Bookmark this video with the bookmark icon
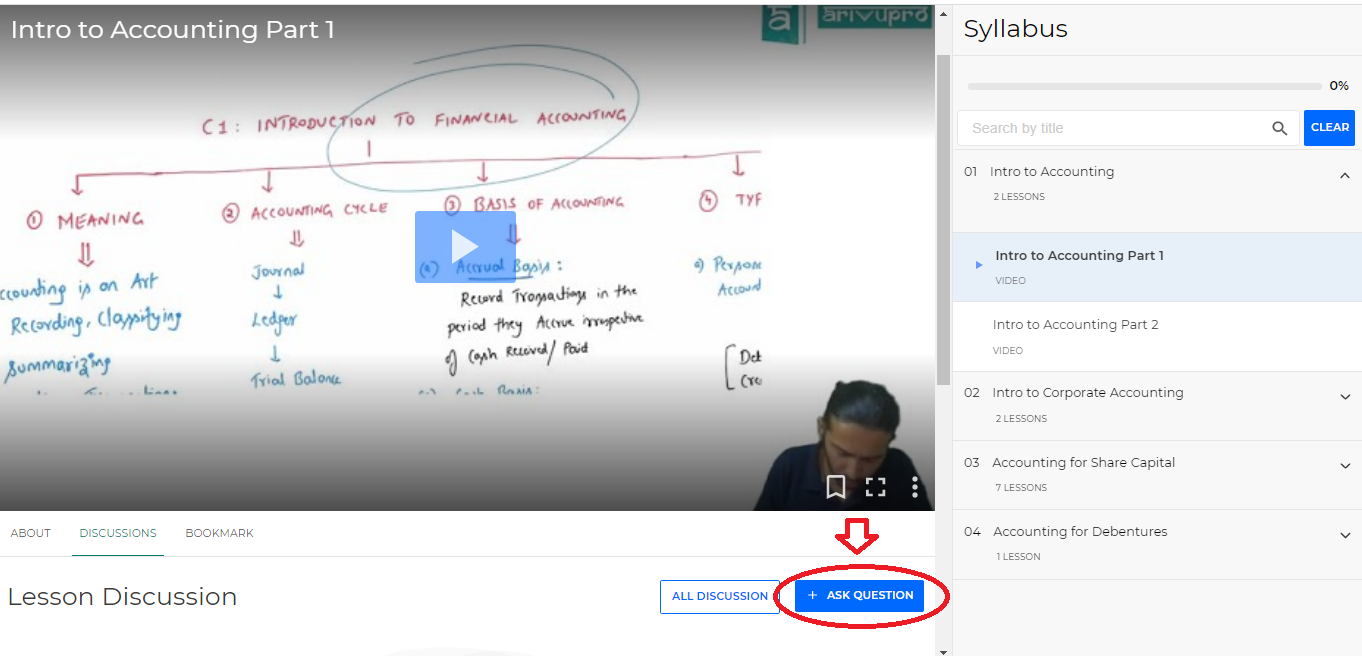1362x656 pixels. pyautogui.click(x=836, y=487)
